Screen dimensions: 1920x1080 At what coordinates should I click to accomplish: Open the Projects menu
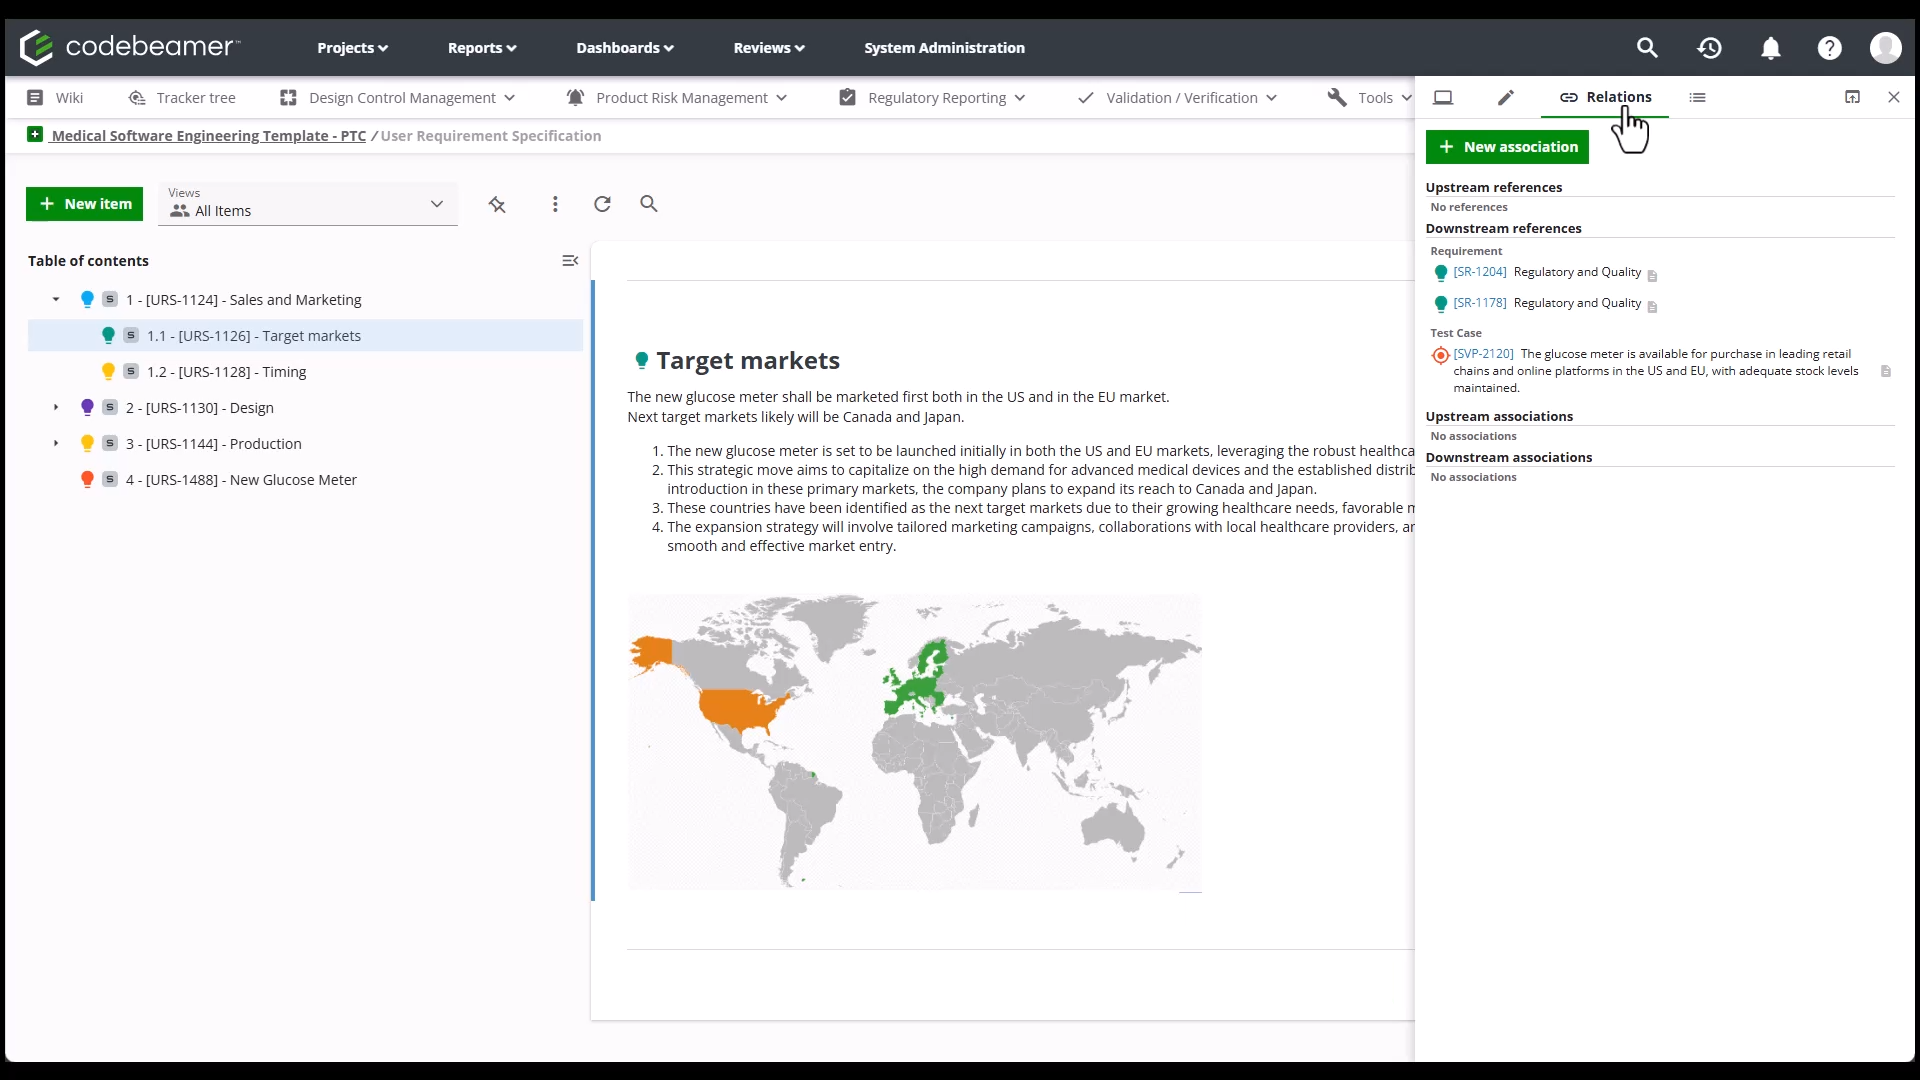pyautogui.click(x=352, y=47)
